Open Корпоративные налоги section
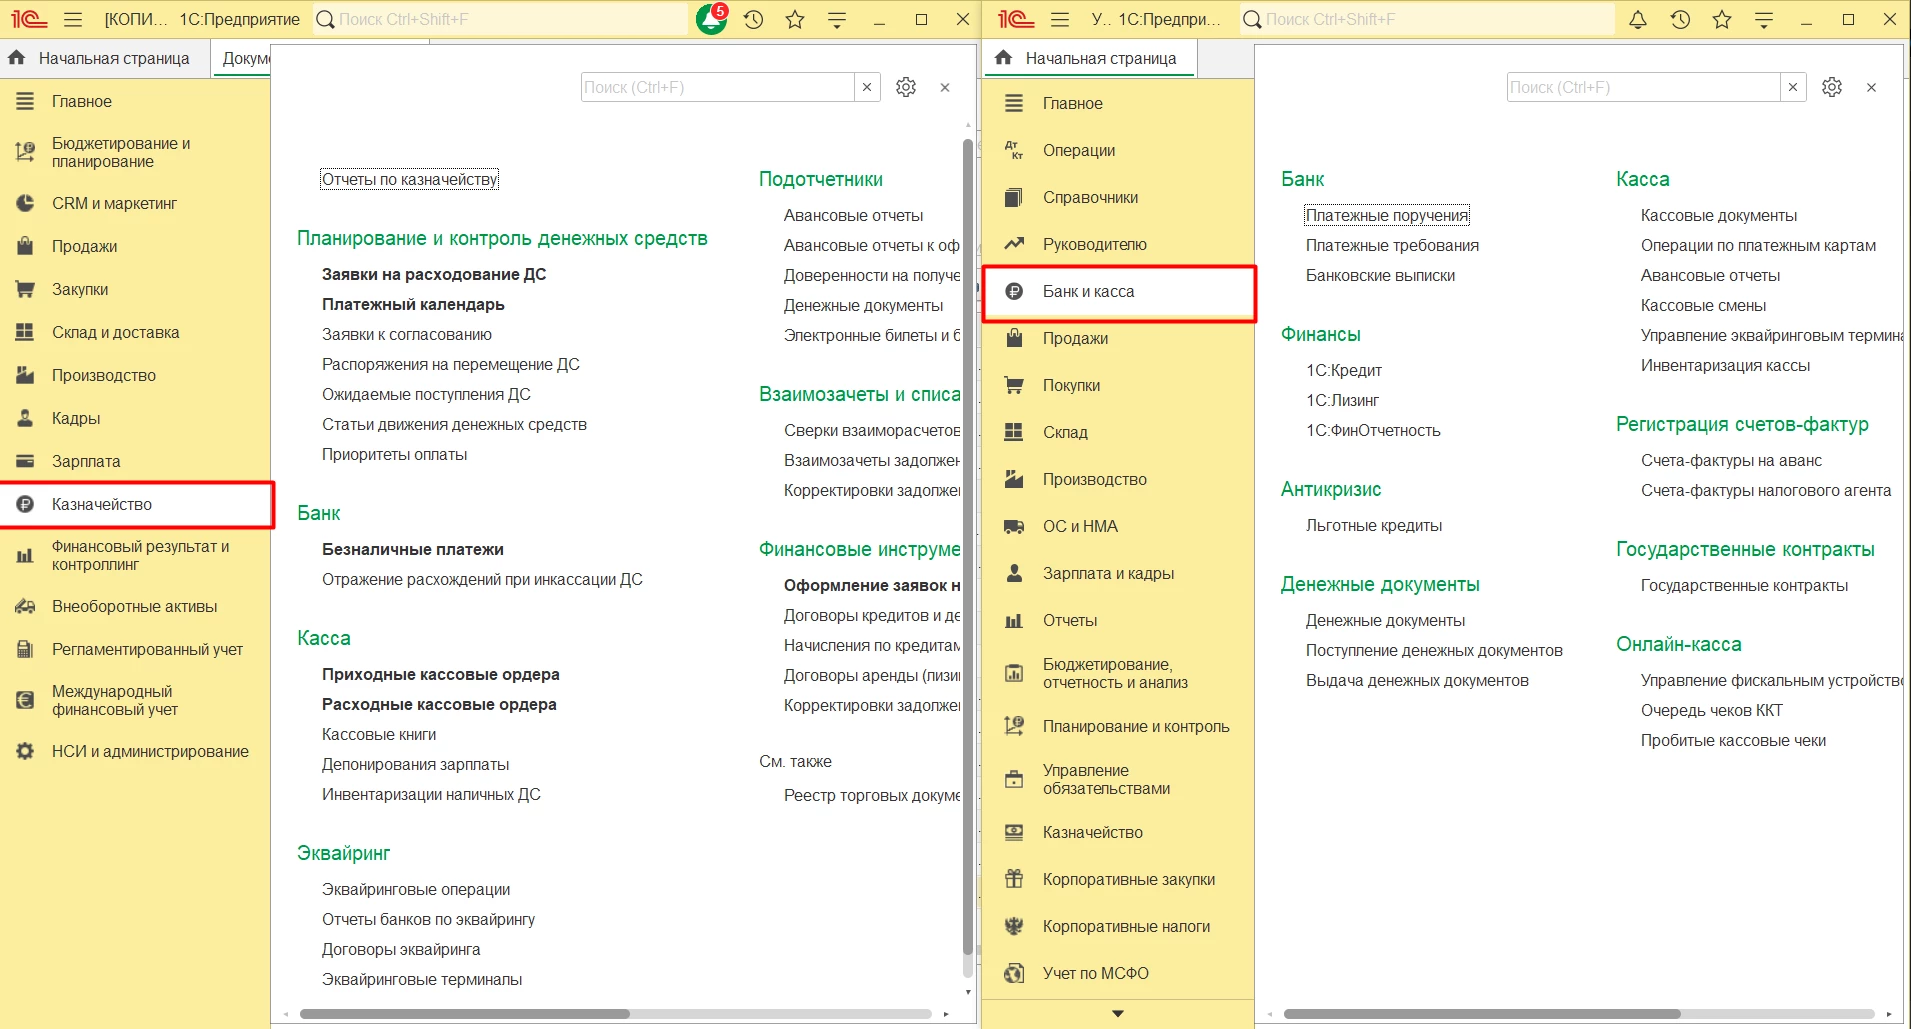 (1118, 926)
